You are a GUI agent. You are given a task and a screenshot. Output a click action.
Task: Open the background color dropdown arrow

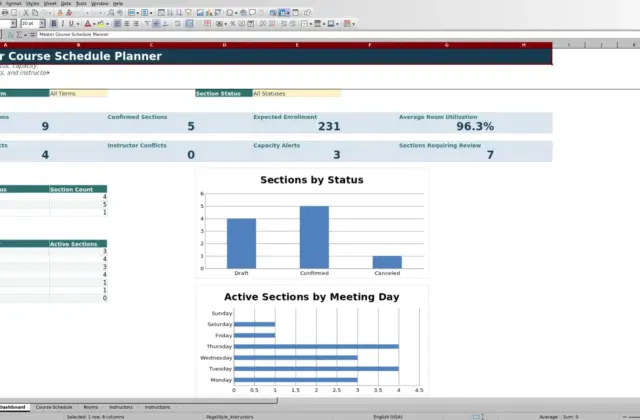click(x=107, y=24)
